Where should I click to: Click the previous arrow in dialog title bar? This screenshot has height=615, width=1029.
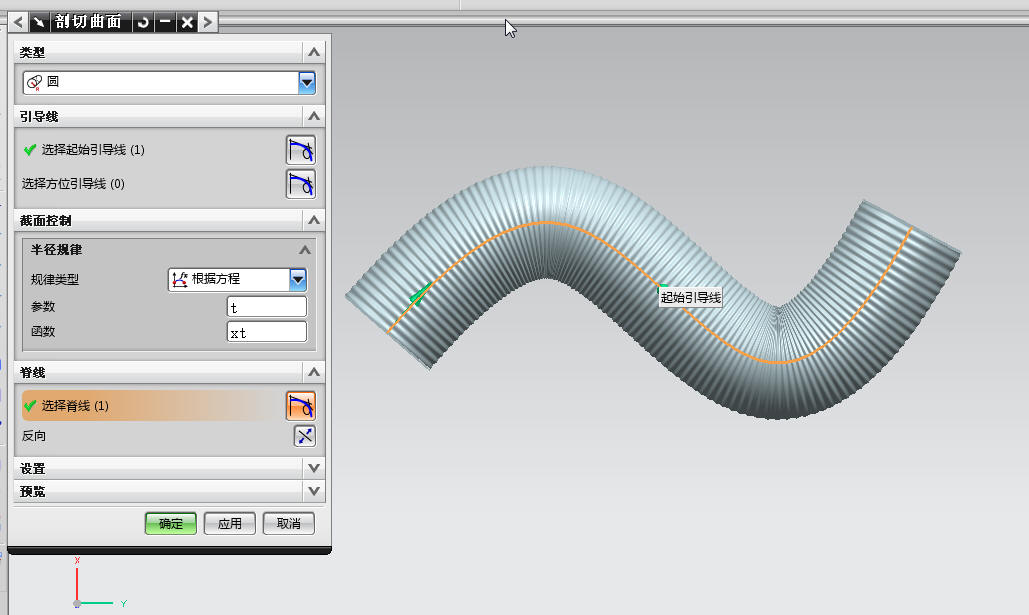(18, 22)
